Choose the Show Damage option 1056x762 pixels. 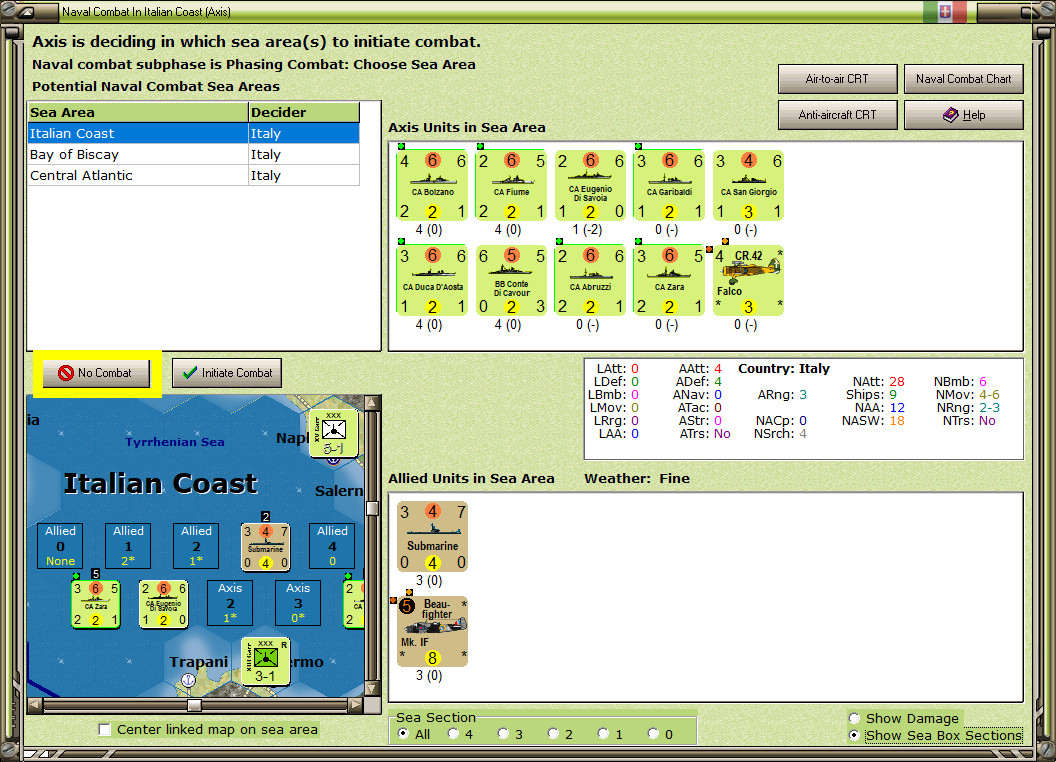(x=854, y=718)
